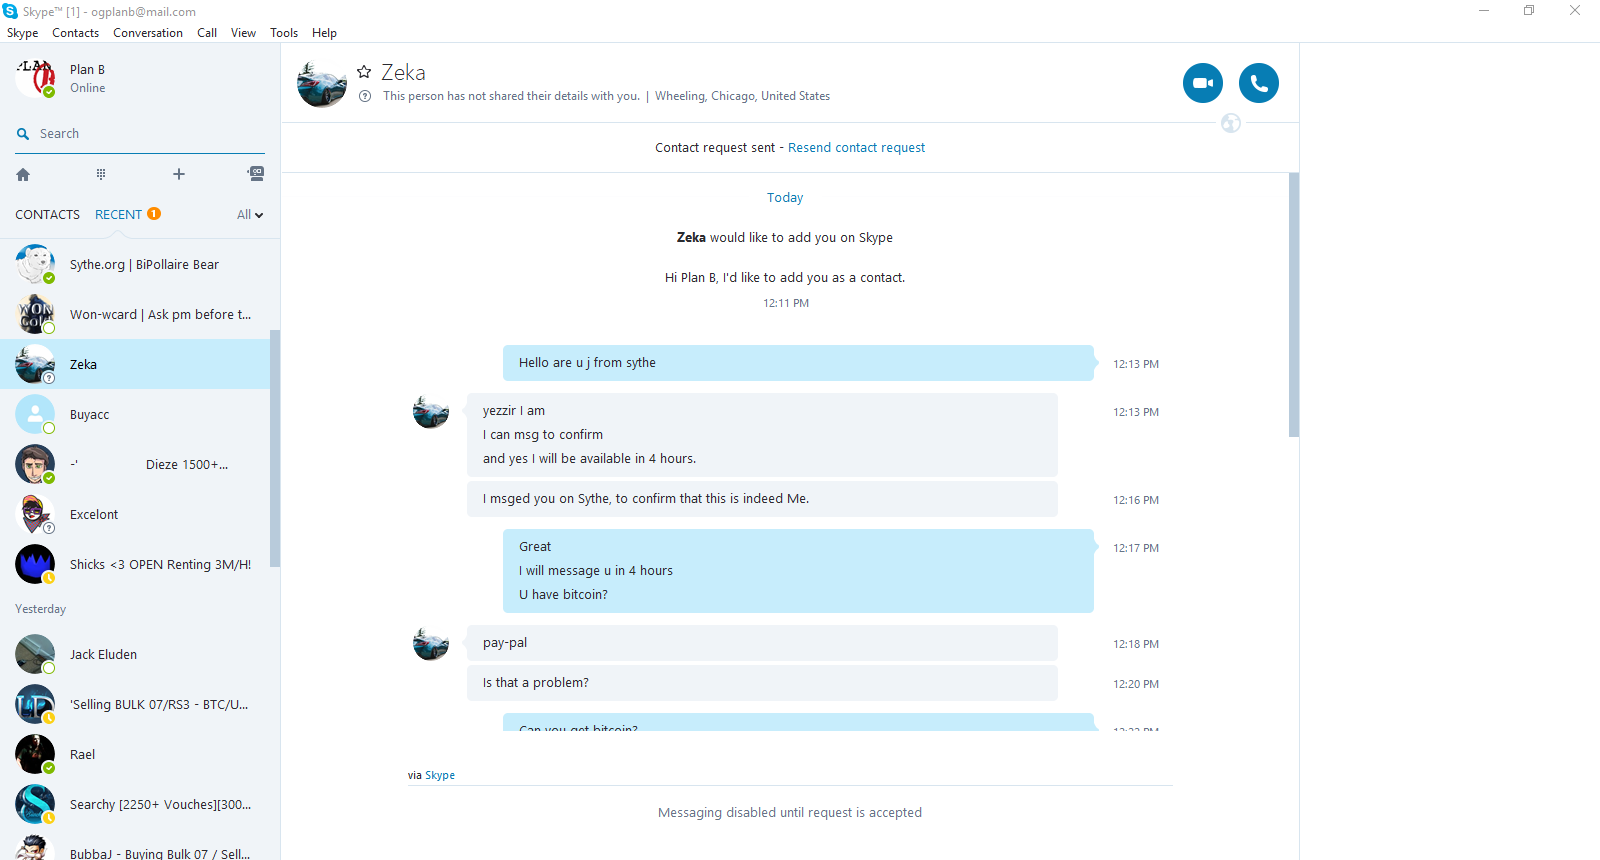Click the plus new conversation icon
Viewport: 1600px width, 860px height.
[179, 174]
